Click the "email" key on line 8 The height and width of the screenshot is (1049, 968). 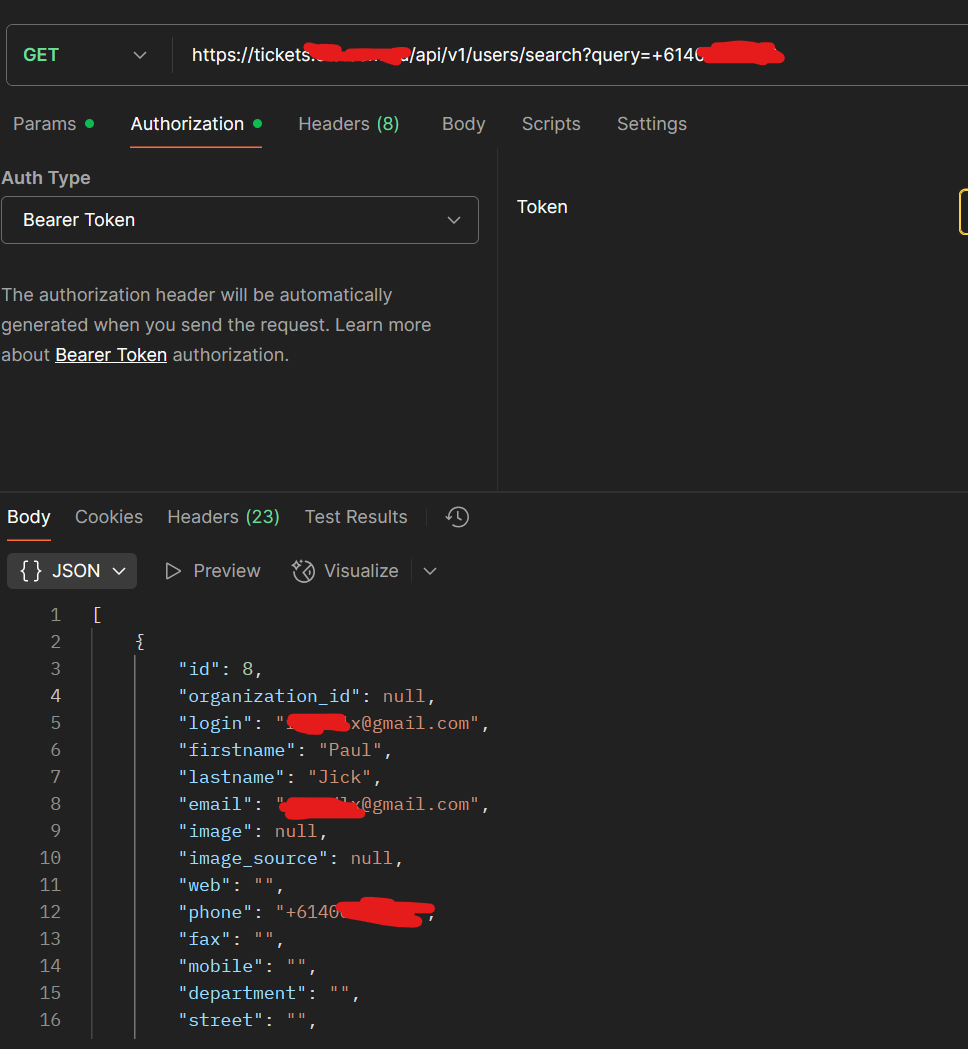tap(215, 804)
